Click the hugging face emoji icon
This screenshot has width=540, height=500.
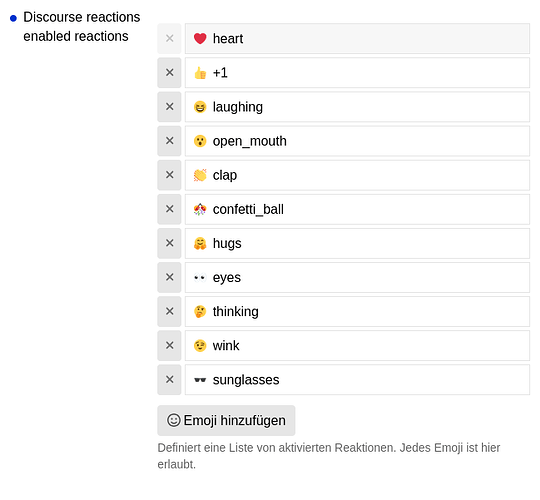[x=200, y=243]
